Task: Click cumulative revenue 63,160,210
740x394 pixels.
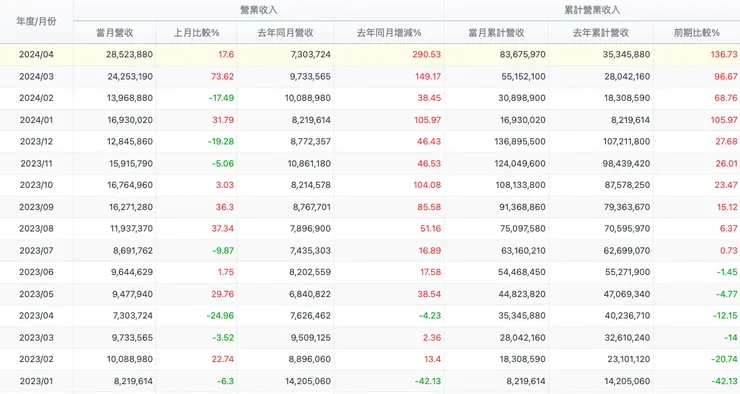Action: (523, 251)
